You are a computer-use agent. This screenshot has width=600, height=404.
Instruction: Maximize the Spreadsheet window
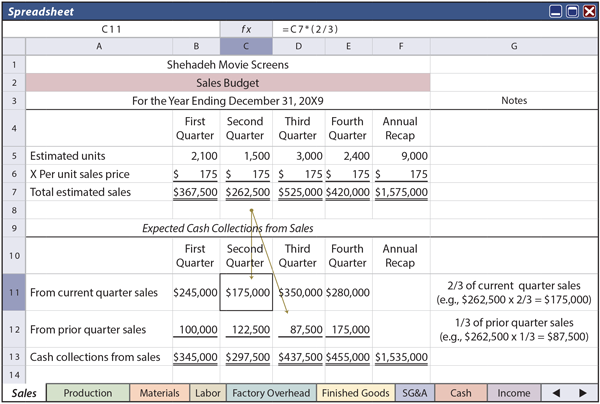click(x=572, y=11)
